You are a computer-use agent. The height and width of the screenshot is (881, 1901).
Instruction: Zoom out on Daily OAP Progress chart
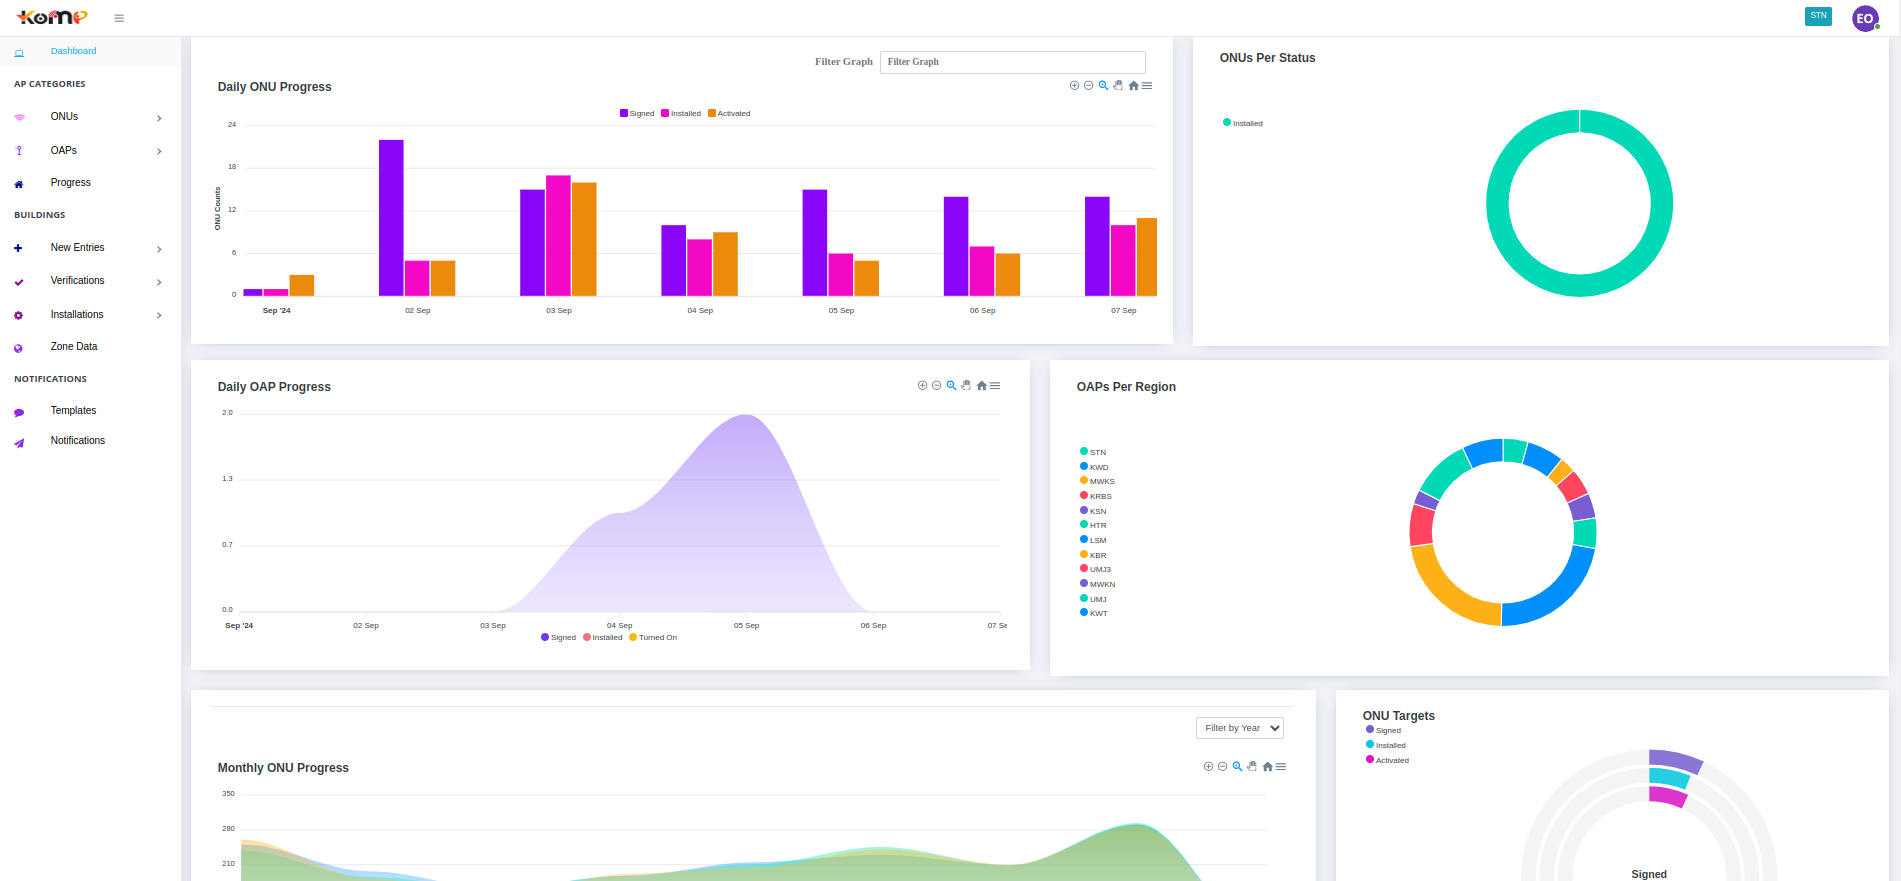pyautogui.click(x=937, y=385)
